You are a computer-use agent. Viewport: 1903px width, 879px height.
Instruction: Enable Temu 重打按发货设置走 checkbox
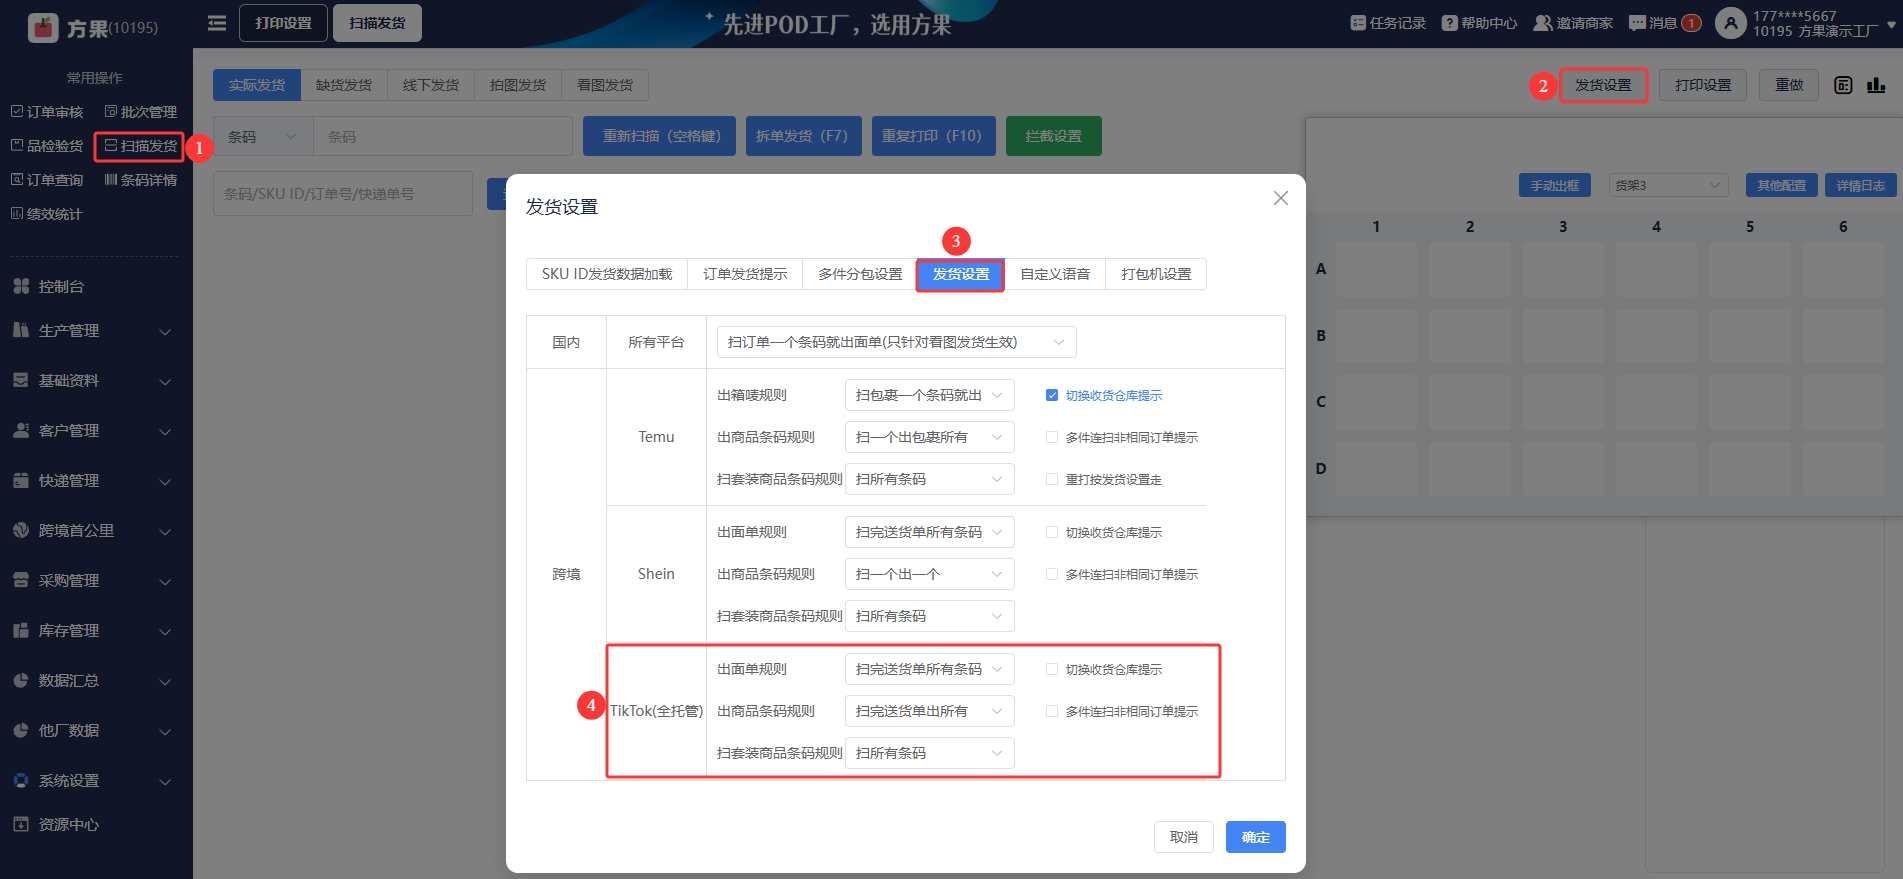click(1052, 479)
